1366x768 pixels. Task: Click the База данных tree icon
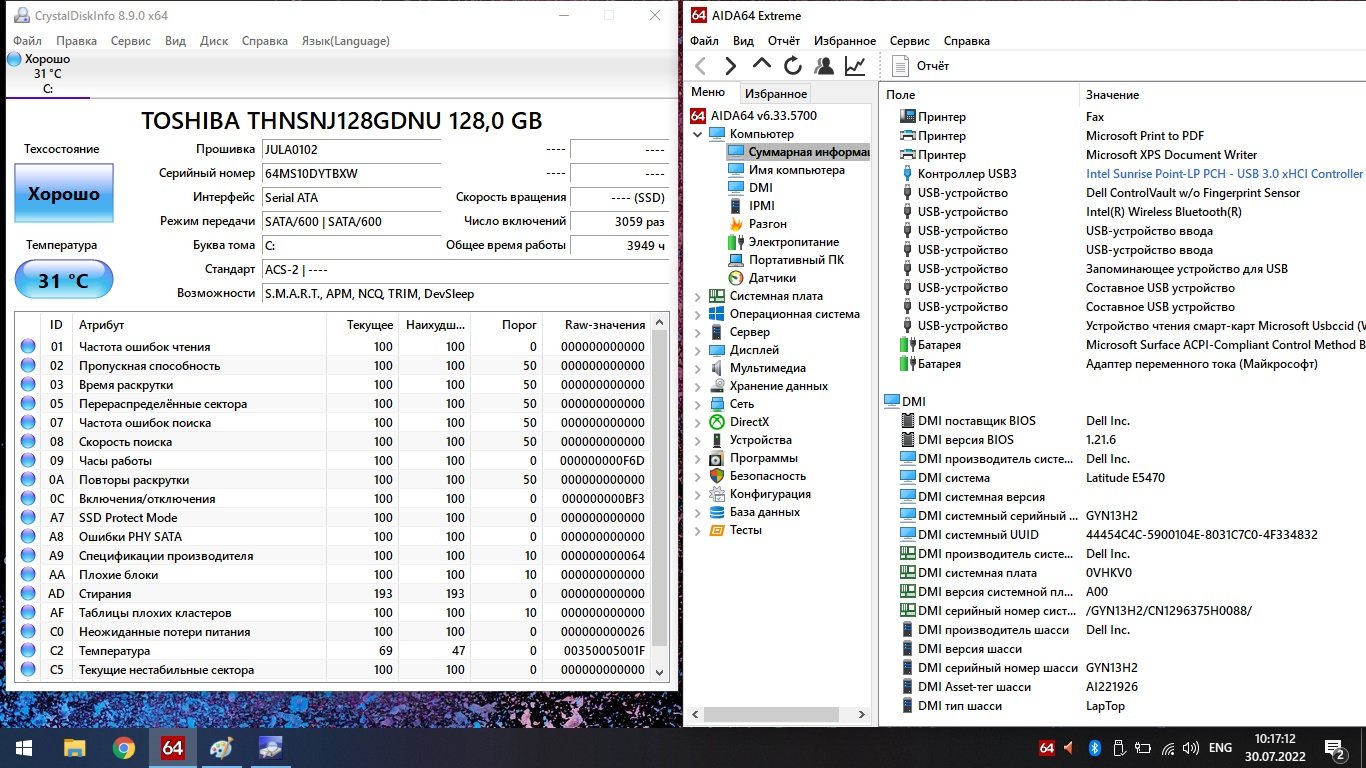coord(717,512)
